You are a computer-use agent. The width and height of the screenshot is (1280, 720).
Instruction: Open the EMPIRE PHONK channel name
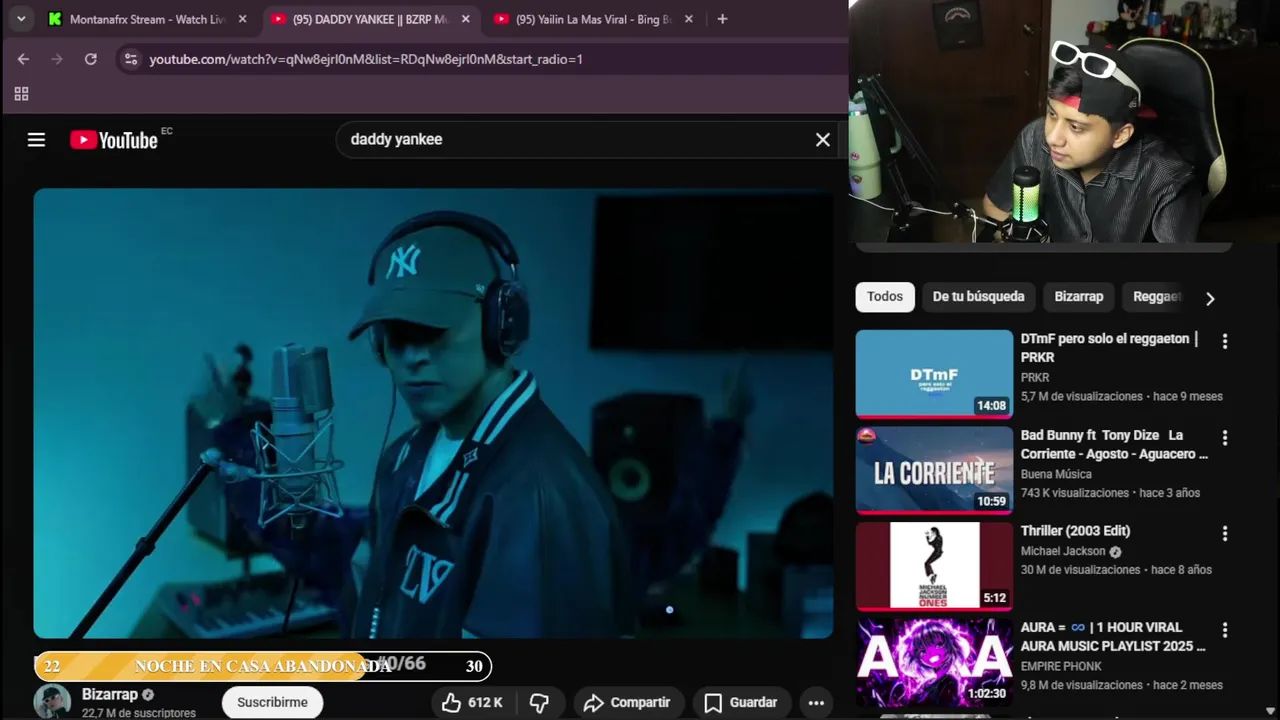tap(1061, 666)
